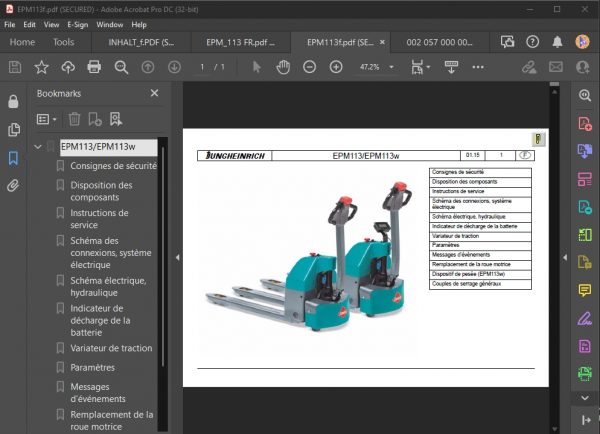Go to previous page arrow

pos(148,67)
